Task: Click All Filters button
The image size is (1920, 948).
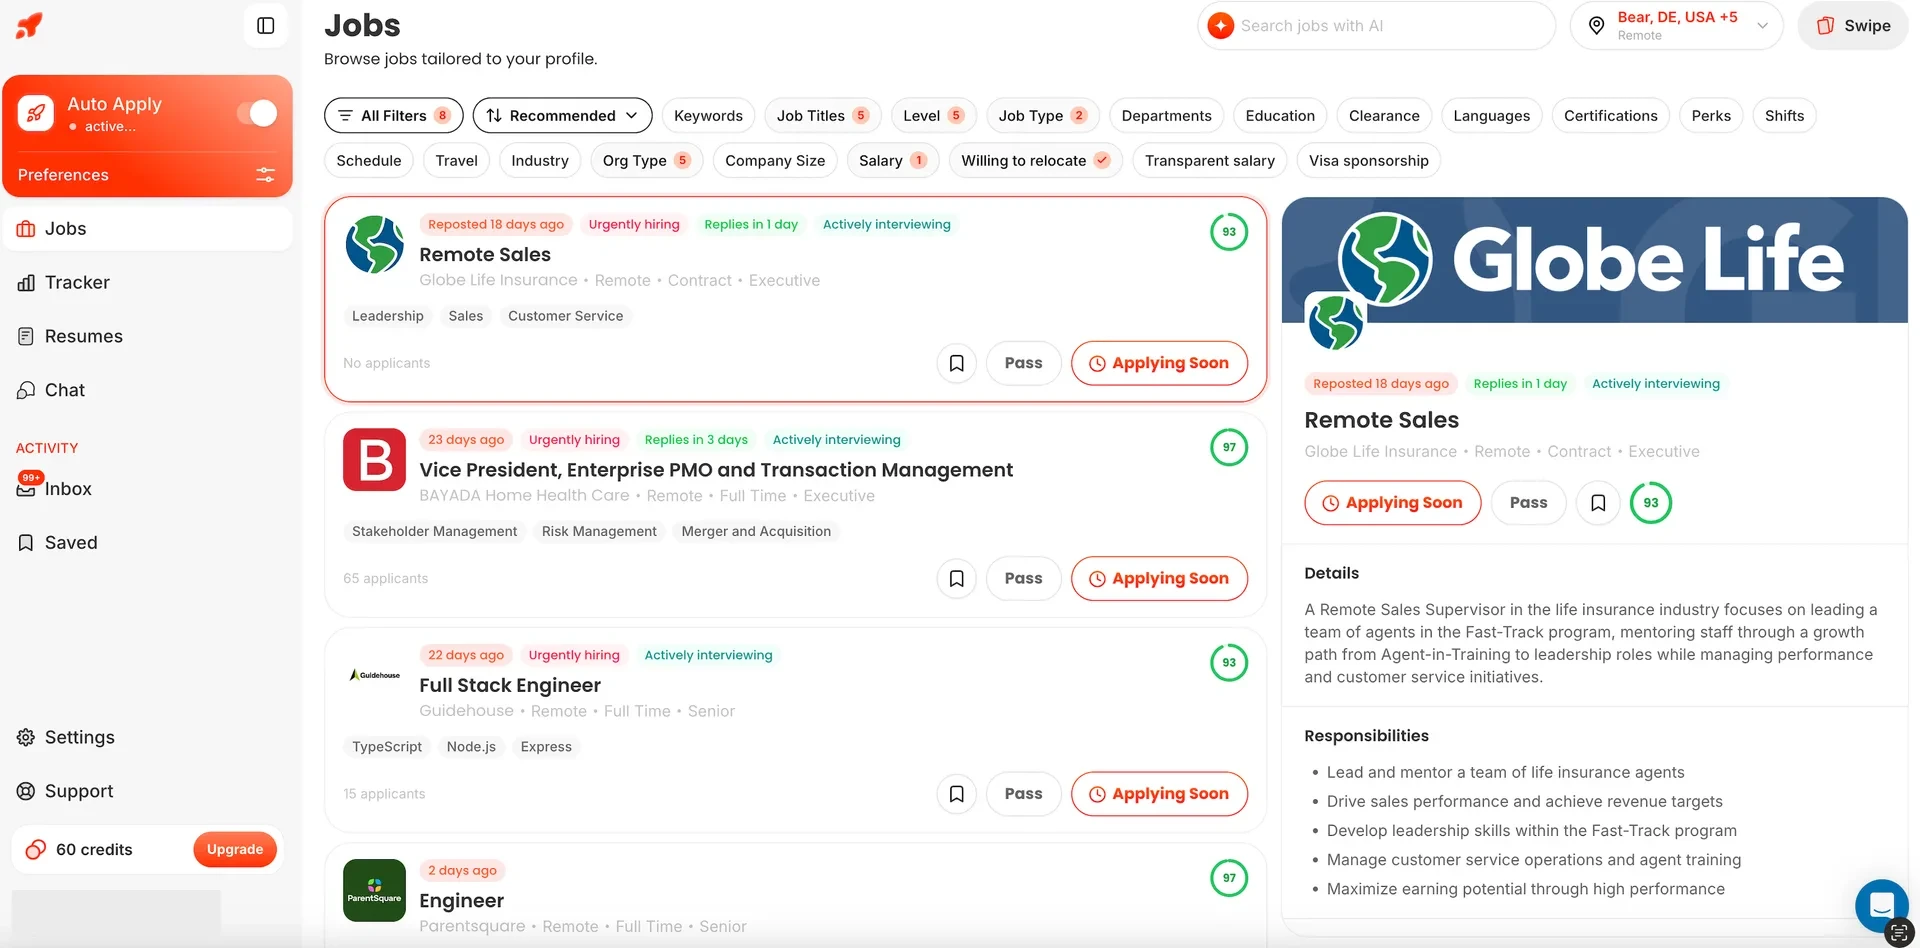Action: click(394, 116)
